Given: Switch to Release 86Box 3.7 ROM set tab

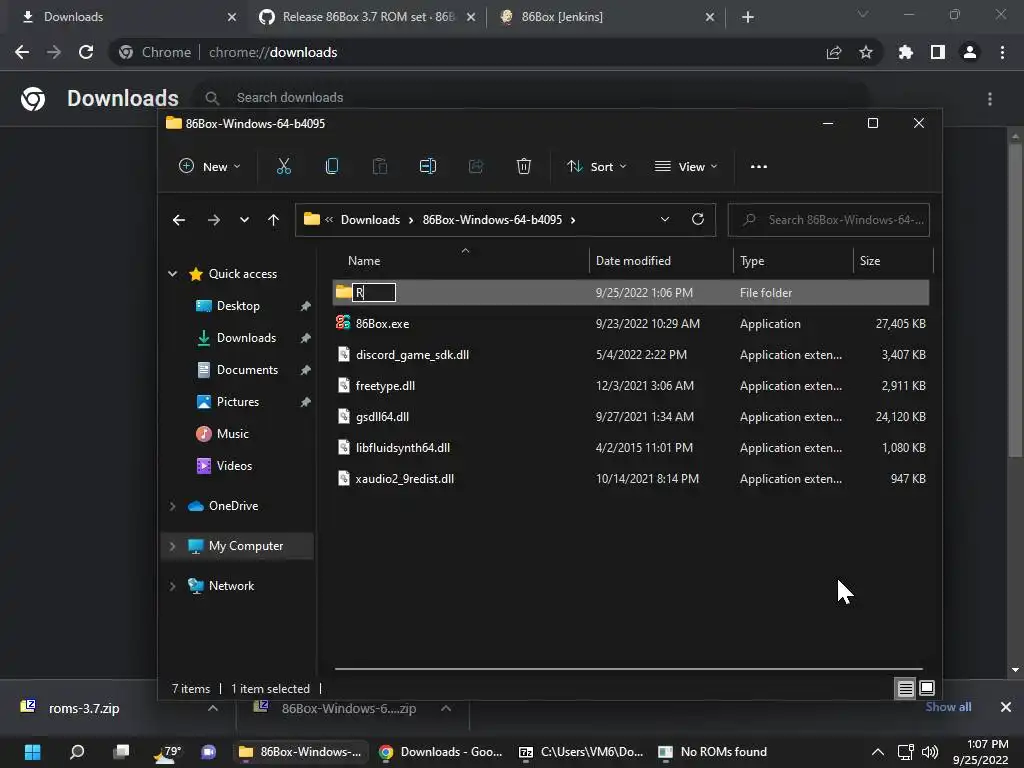Looking at the screenshot, I should (x=369, y=17).
